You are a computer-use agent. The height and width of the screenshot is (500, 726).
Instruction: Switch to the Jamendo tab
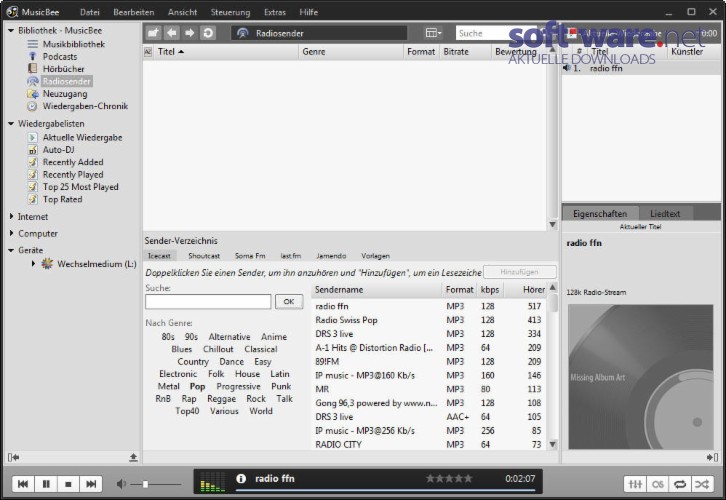[x=331, y=256]
